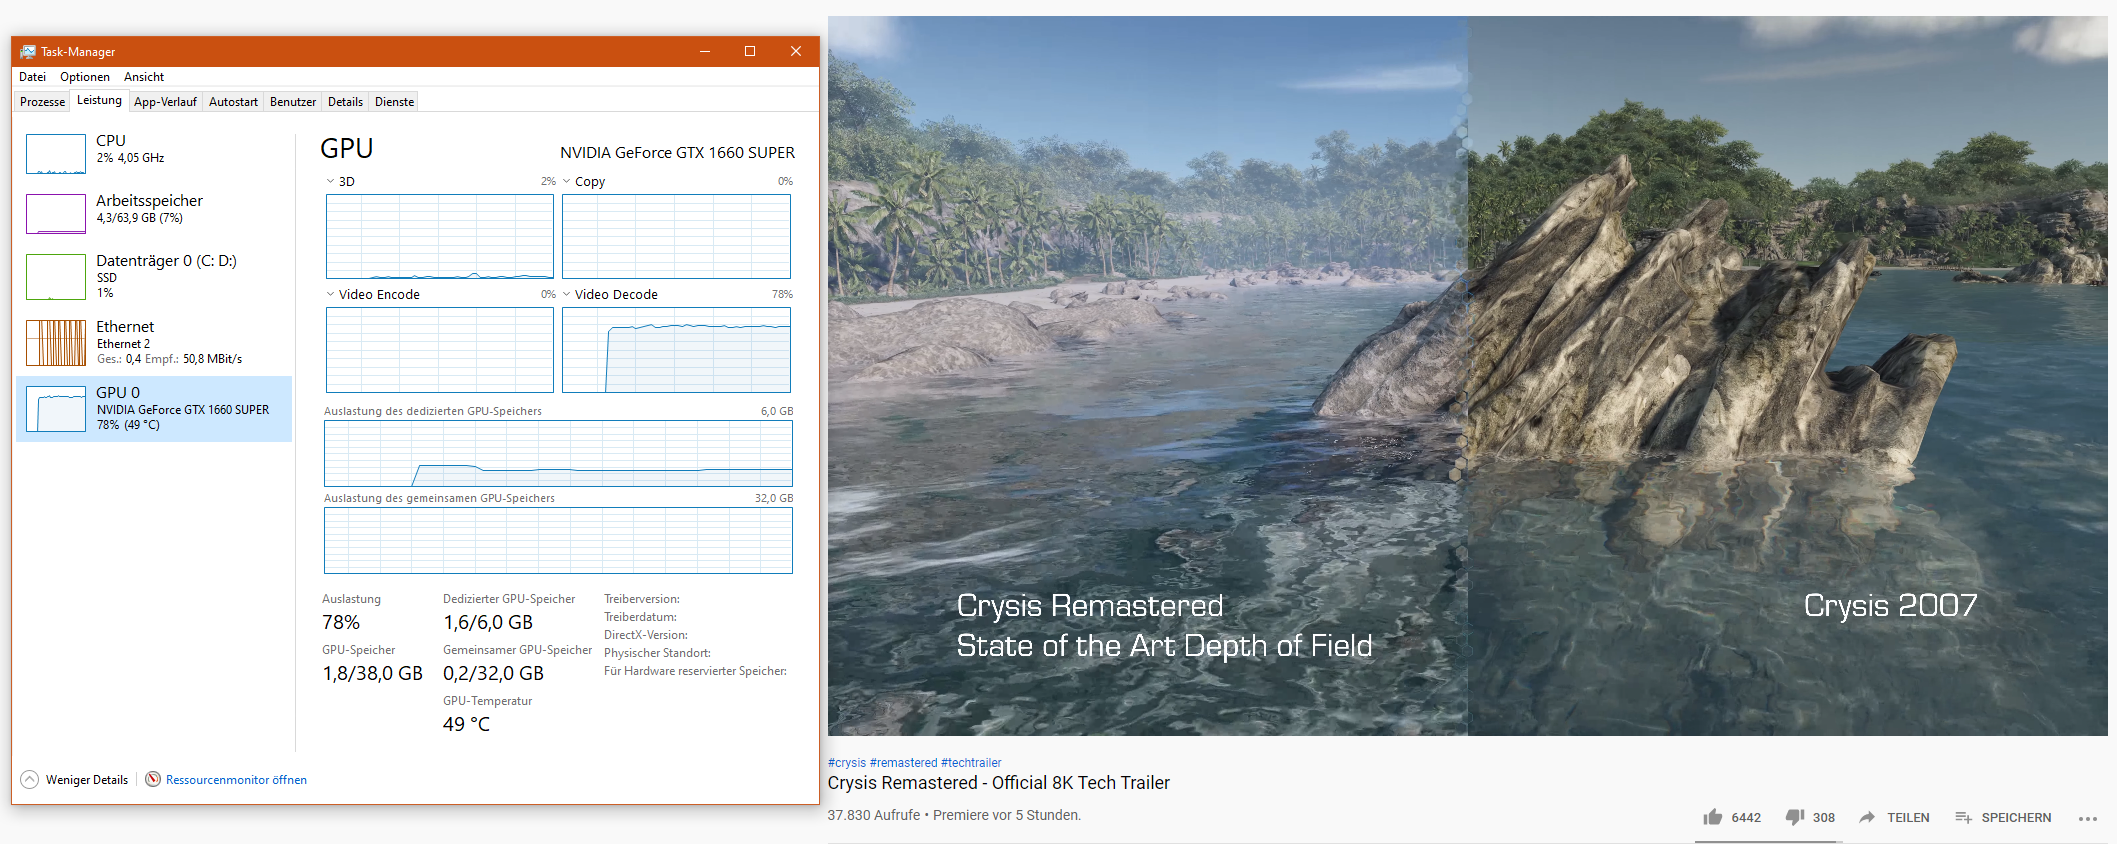The image size is (2117, 844).
Task: Click the Video Decode usage graph
Action: [676, 350]
